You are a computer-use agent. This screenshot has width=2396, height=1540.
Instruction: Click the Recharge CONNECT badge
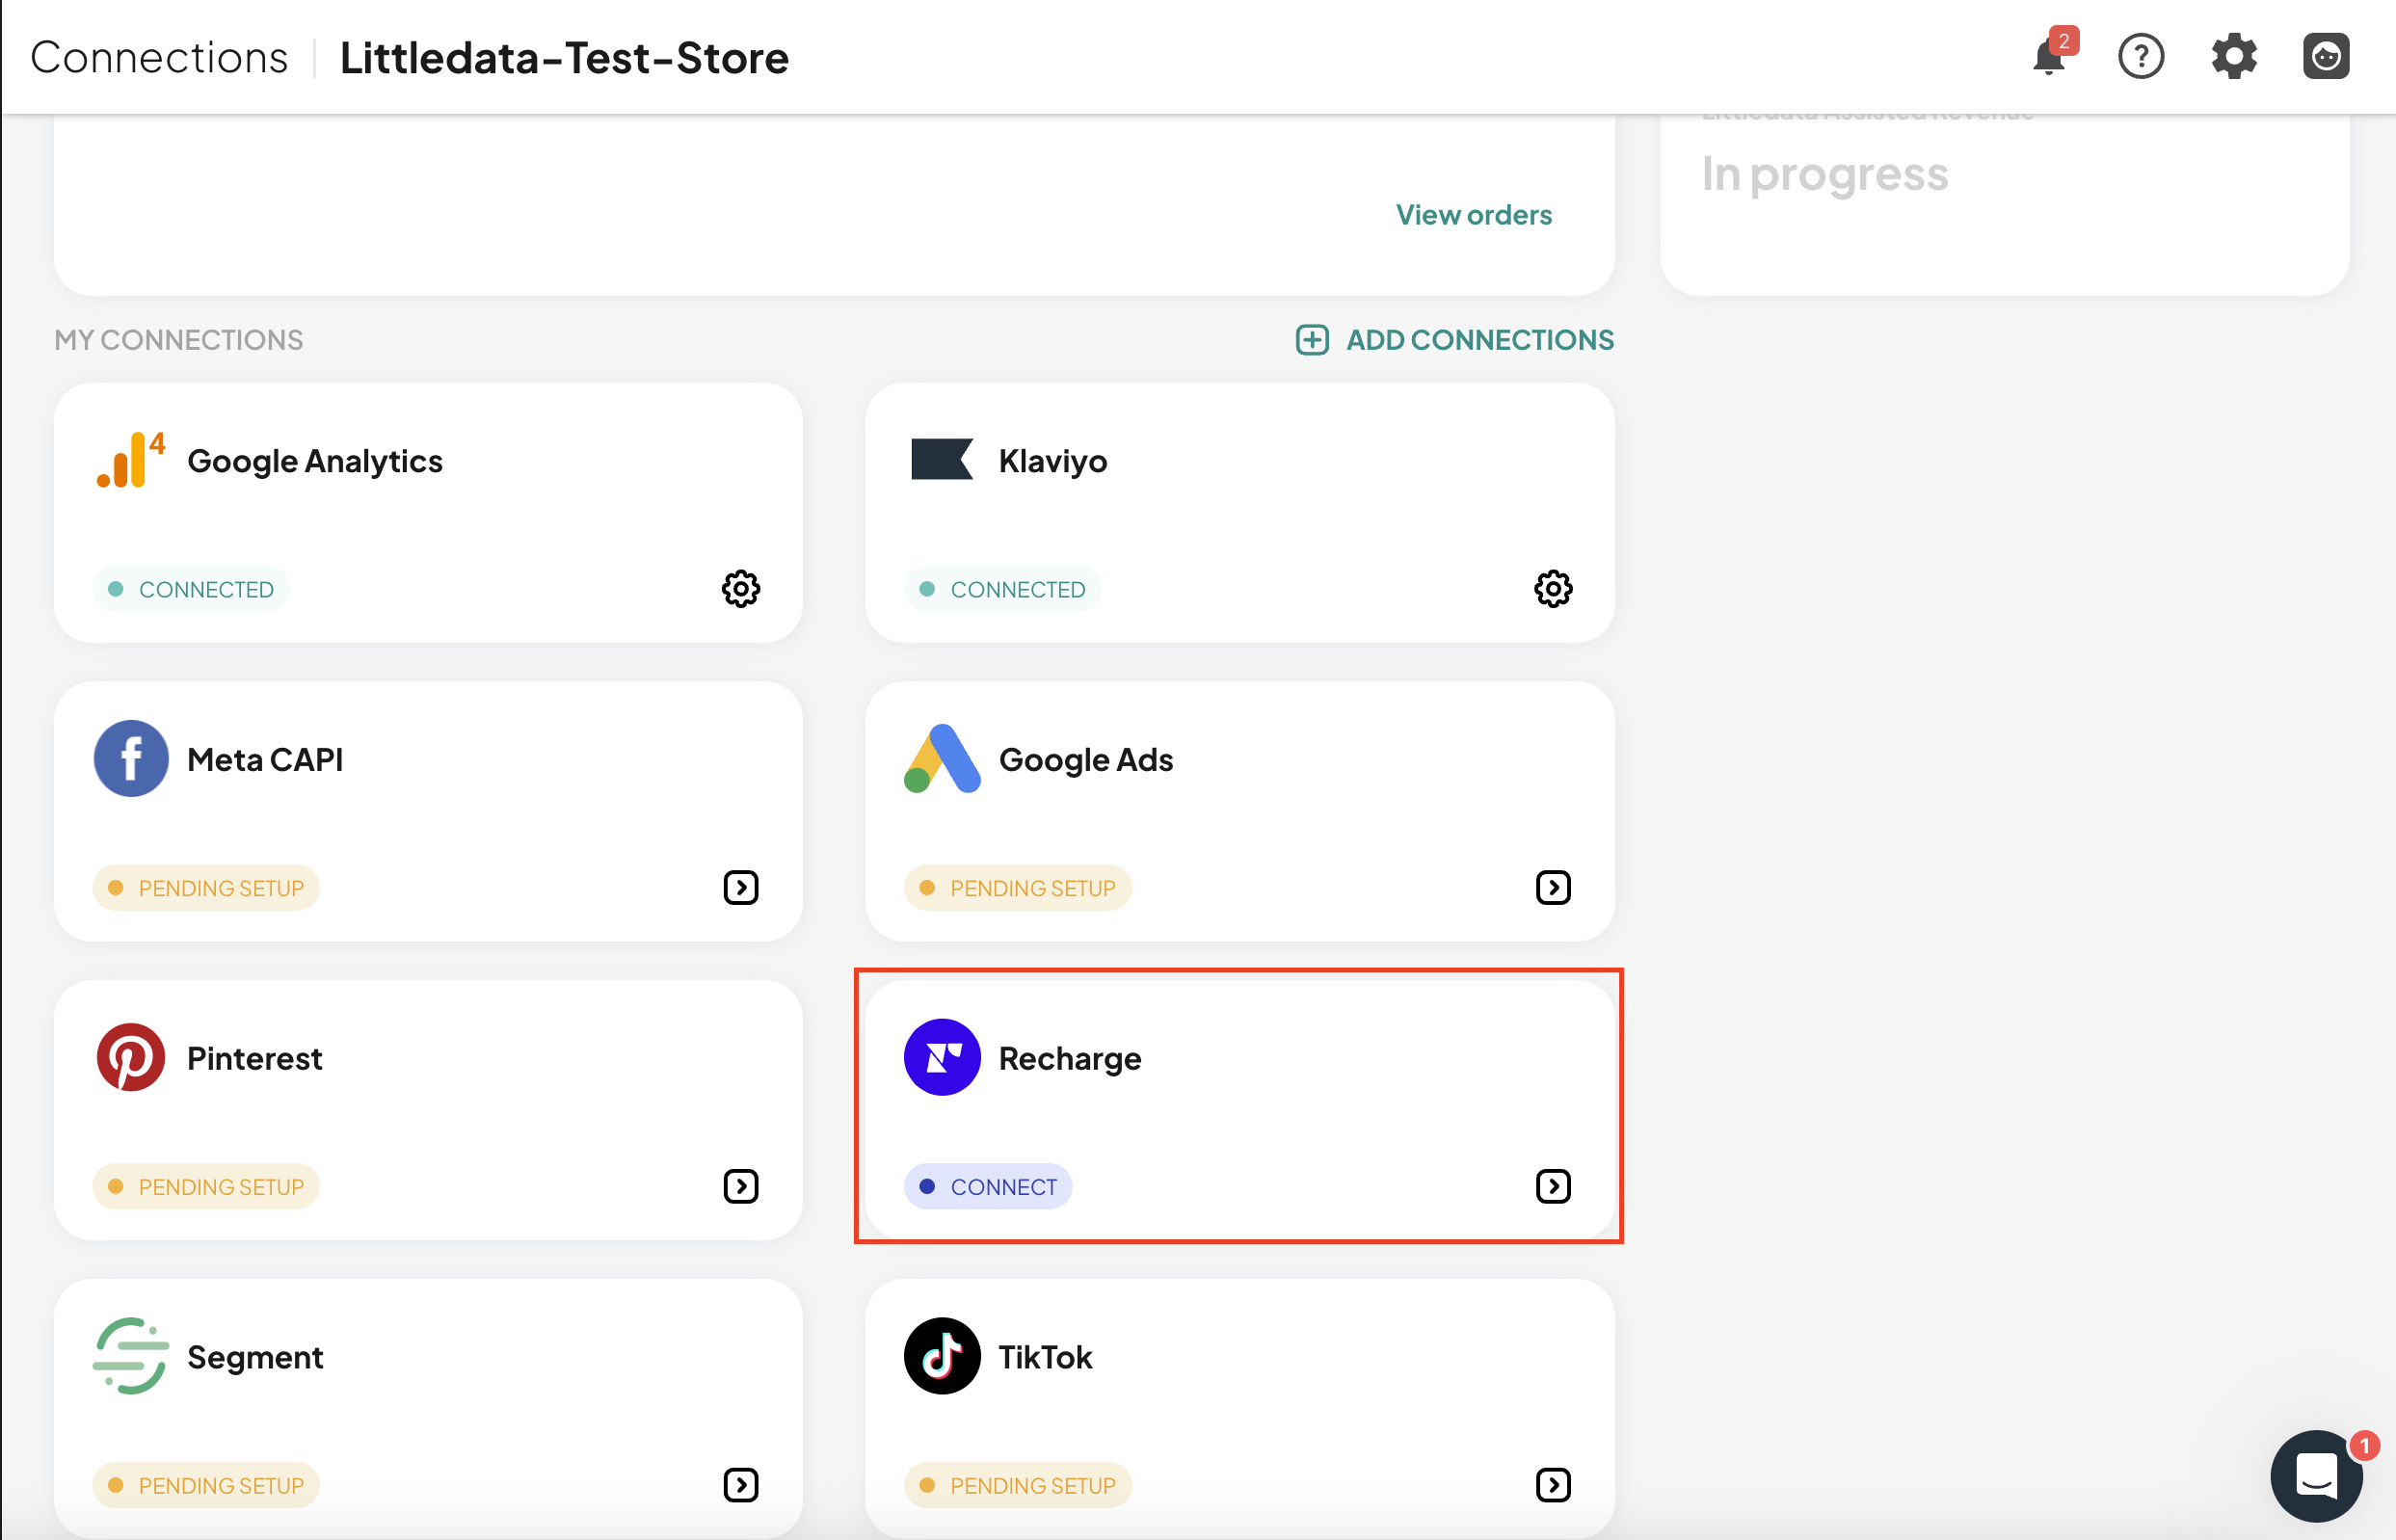coord(988,1187)
